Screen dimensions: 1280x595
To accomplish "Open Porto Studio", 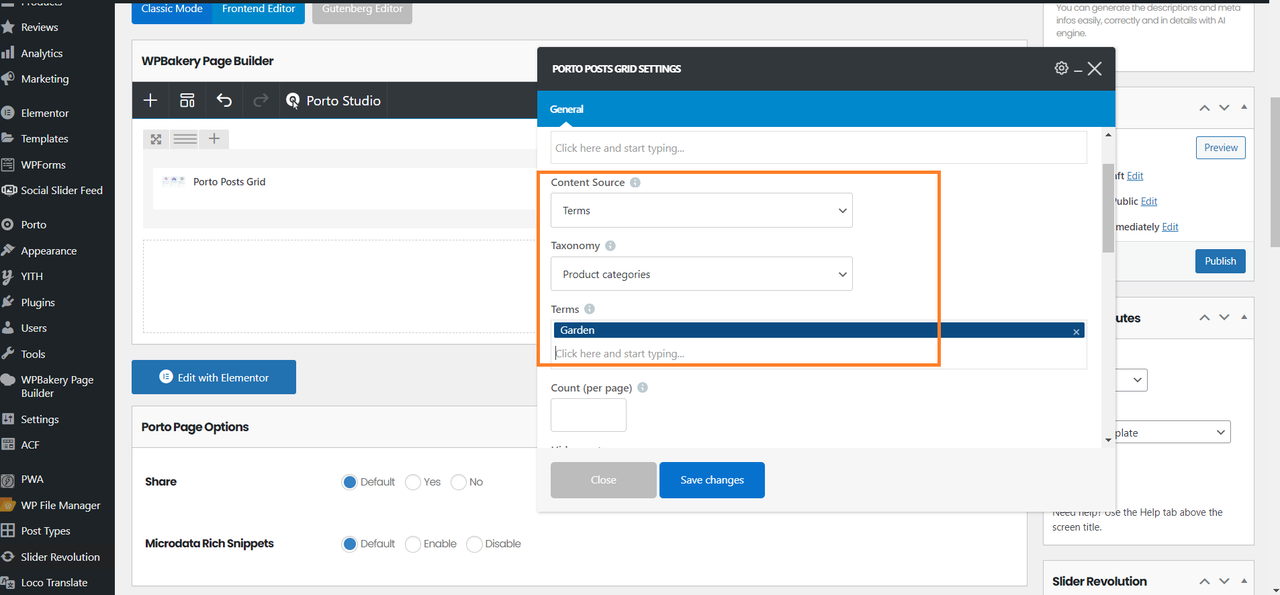I will point(333,100).
